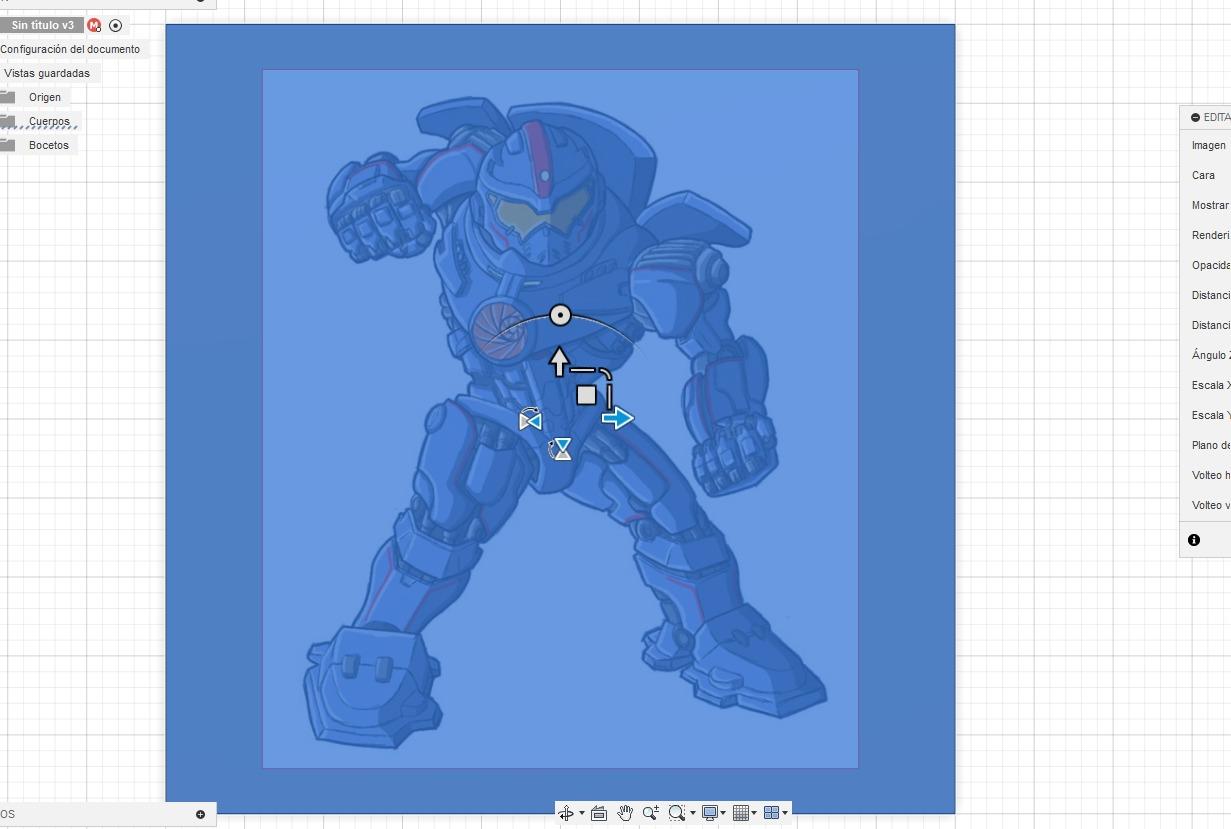Viewport: 1231px width, 829px height.
Task: Select 'Vistas guardadas' in the browser
Action: pos(47,73)
